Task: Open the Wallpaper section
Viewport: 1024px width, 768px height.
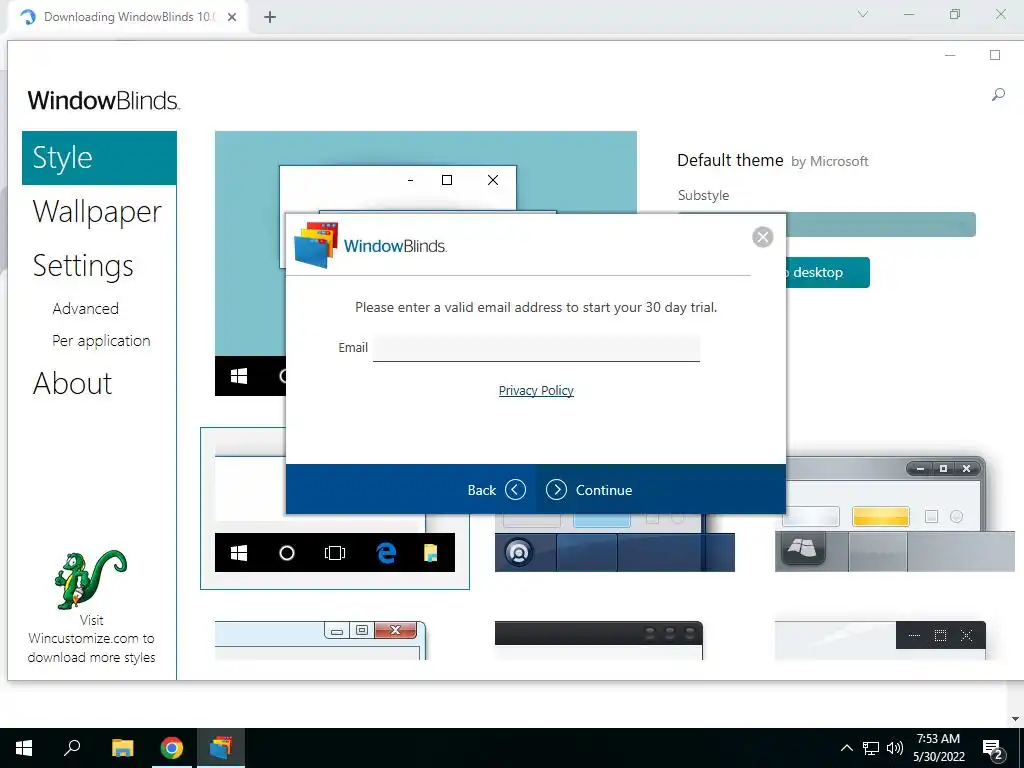Action: 97,212
